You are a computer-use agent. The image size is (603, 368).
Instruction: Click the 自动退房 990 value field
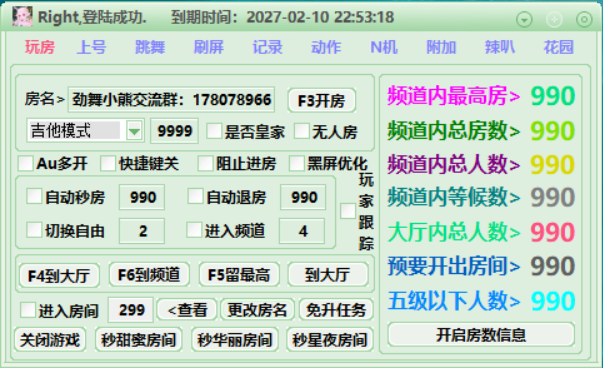pyautogui.click(x=303, y=197)
